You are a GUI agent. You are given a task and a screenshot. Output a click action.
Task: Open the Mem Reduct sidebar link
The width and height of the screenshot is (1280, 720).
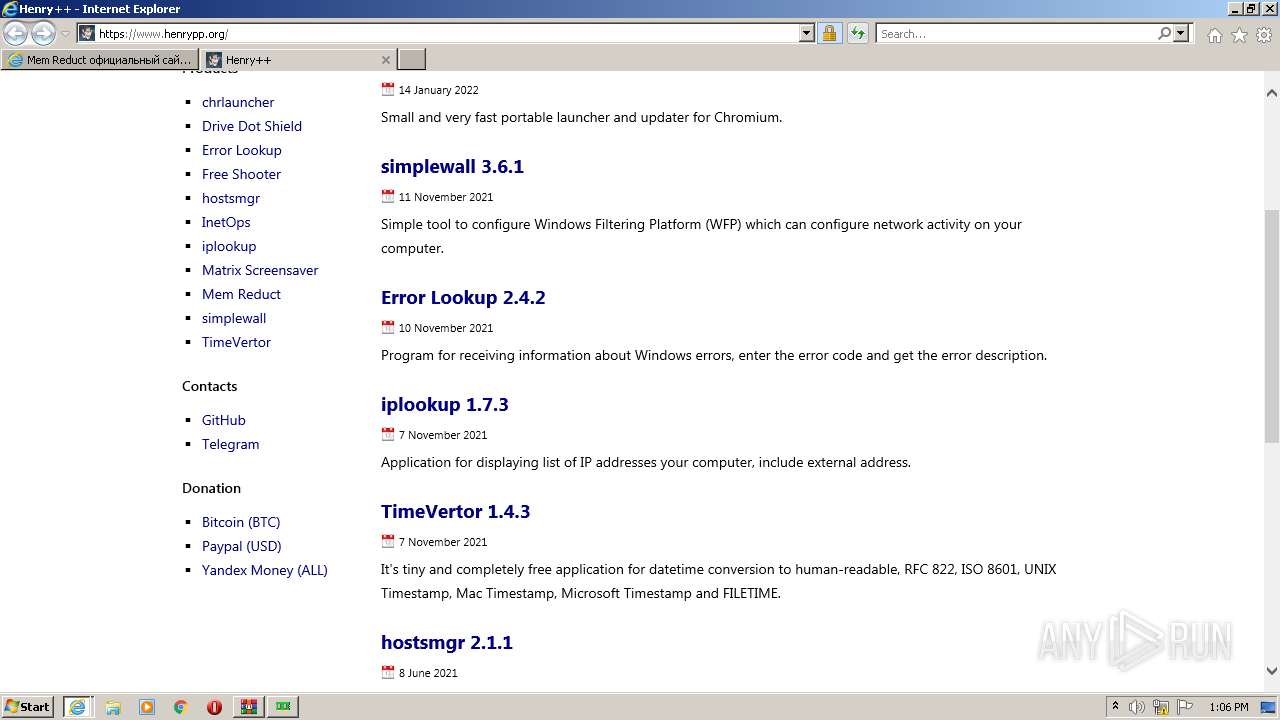(x=241, y=294)
